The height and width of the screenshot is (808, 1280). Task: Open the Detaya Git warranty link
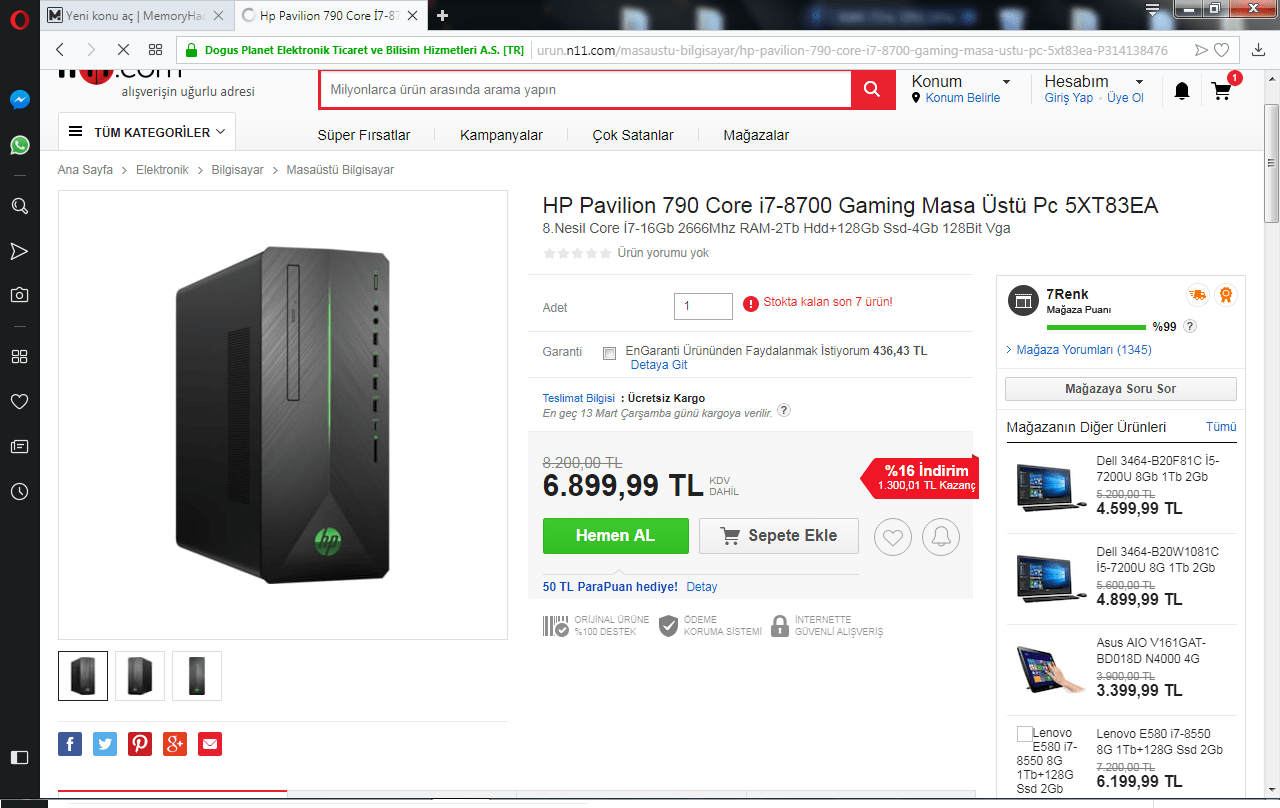point(659,365)
